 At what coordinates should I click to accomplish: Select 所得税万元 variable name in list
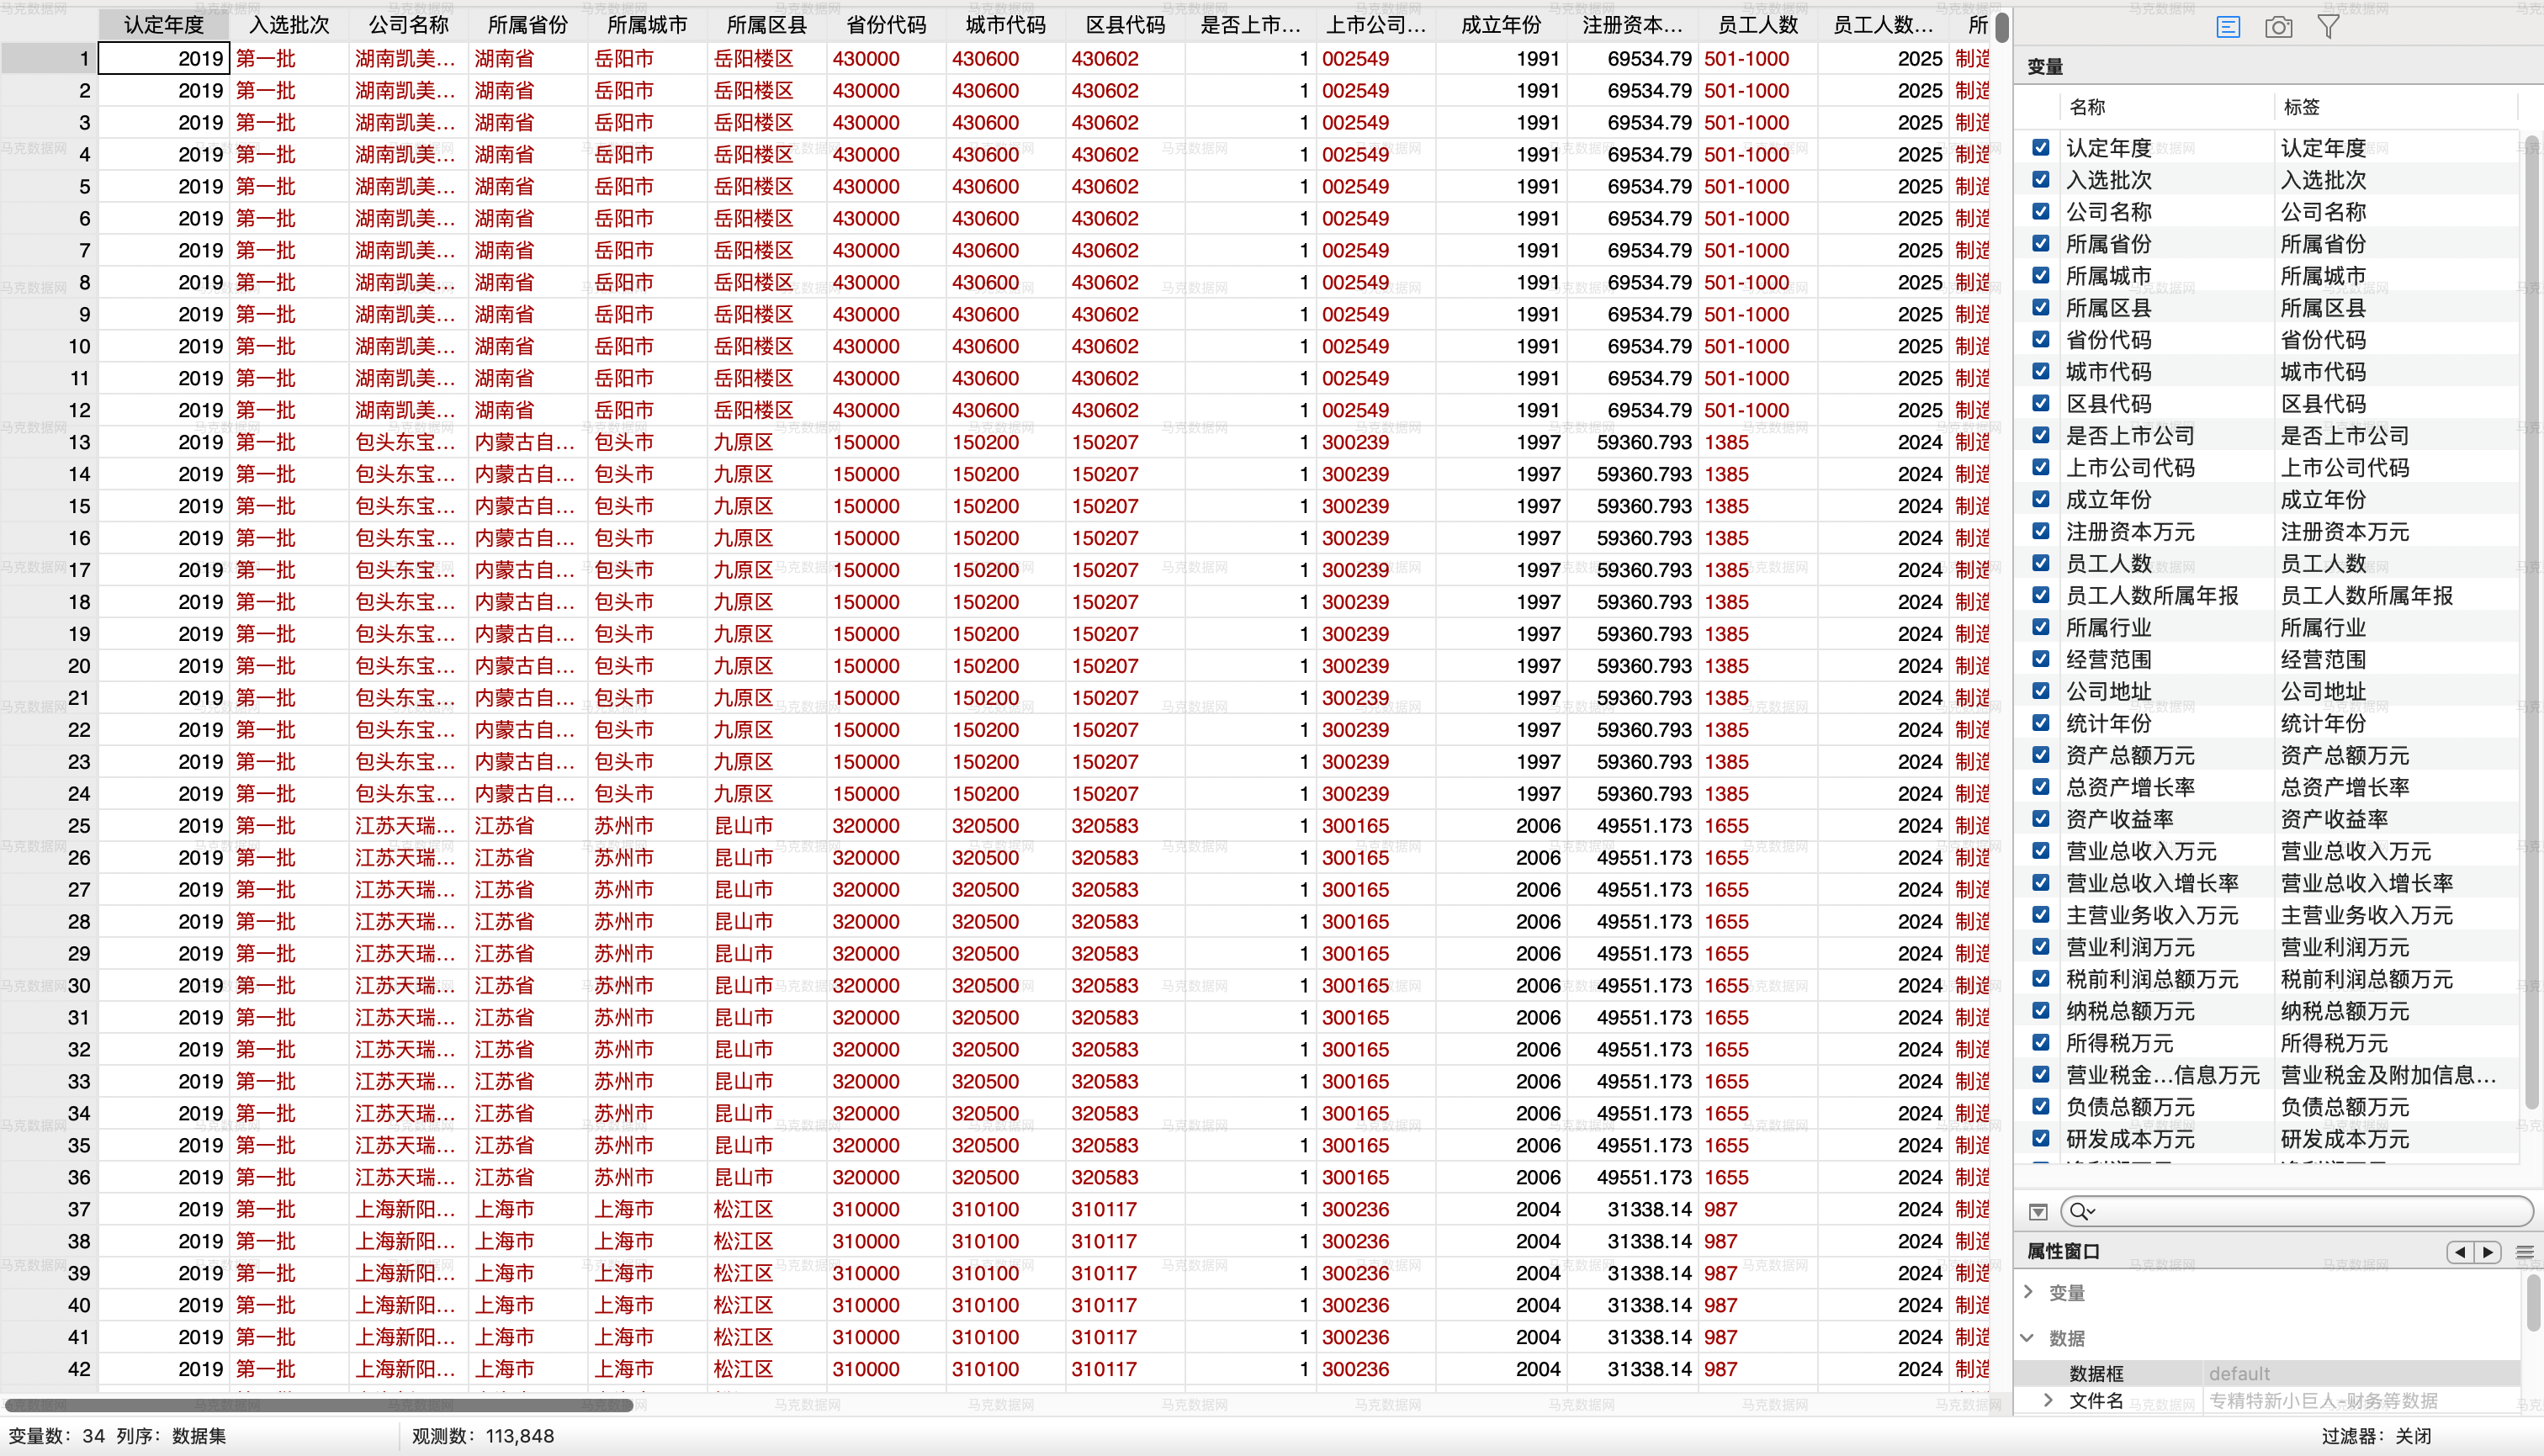[2120, 1043]
